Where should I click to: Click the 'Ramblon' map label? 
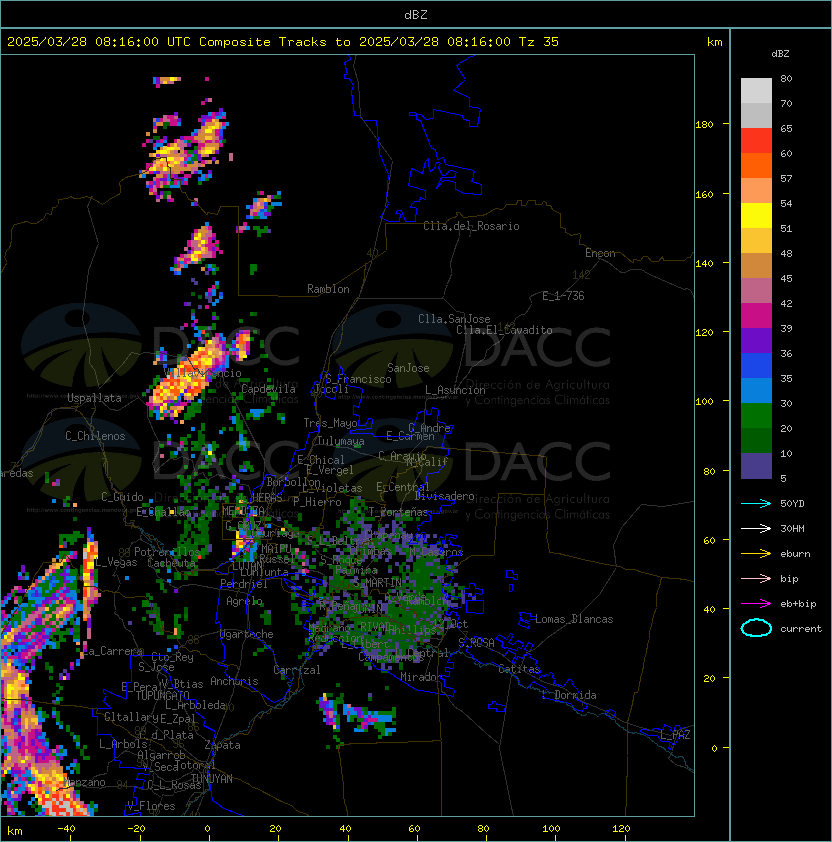click(x=328, y=289)
